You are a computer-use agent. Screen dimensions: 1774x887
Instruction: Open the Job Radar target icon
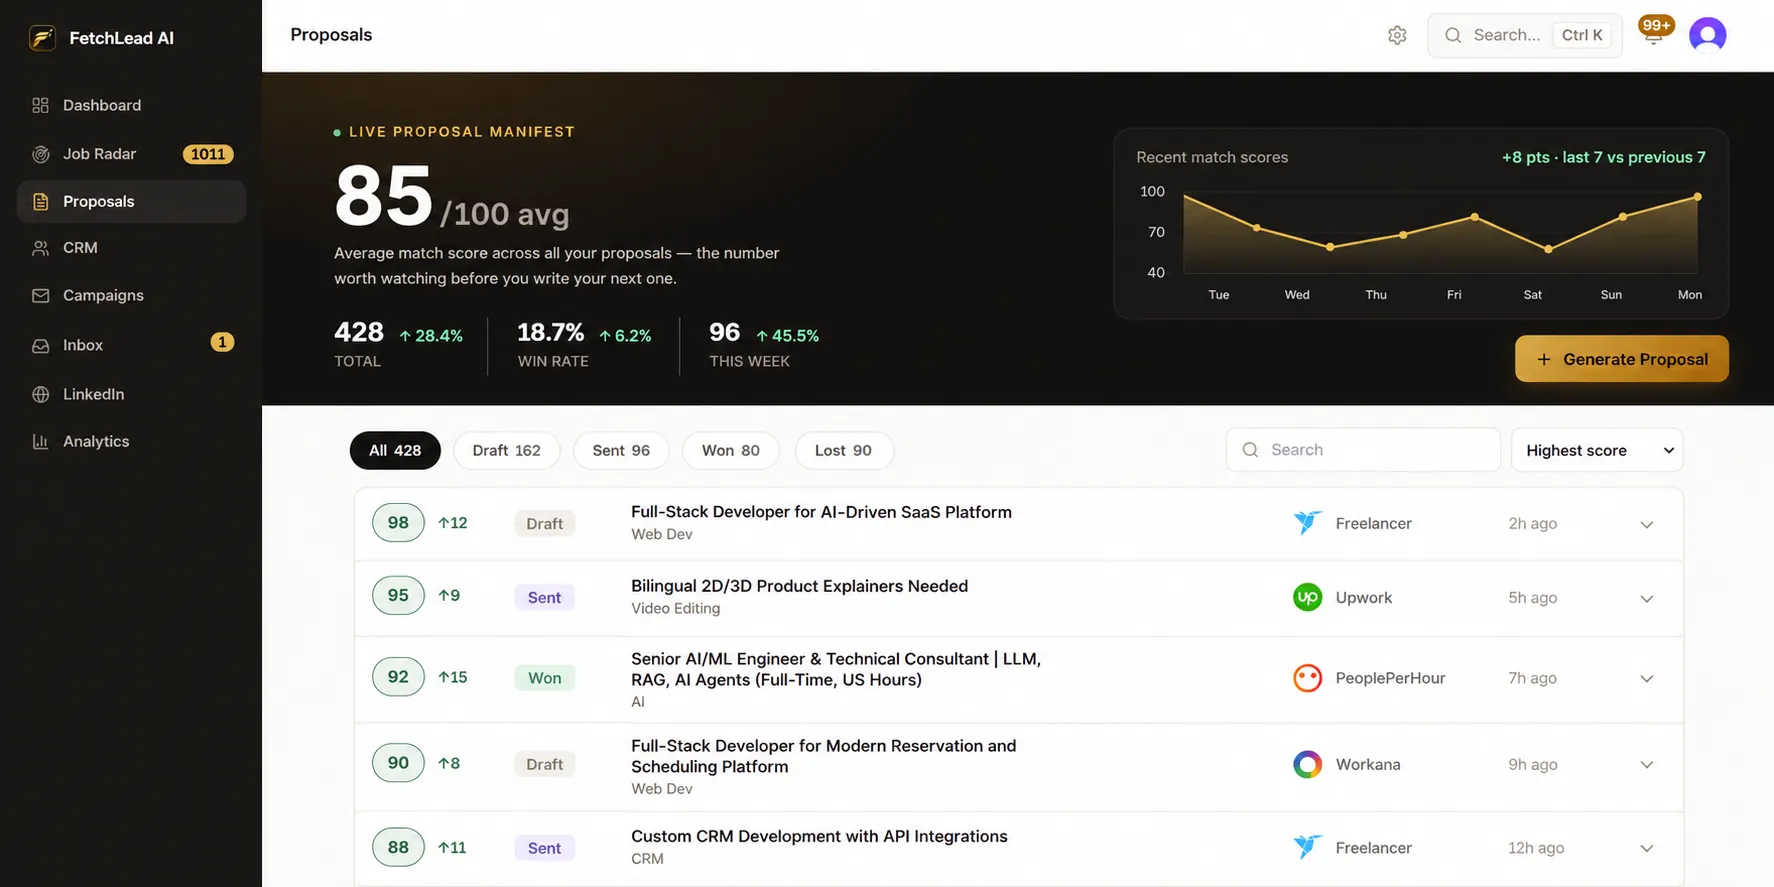tap(40, 154)
